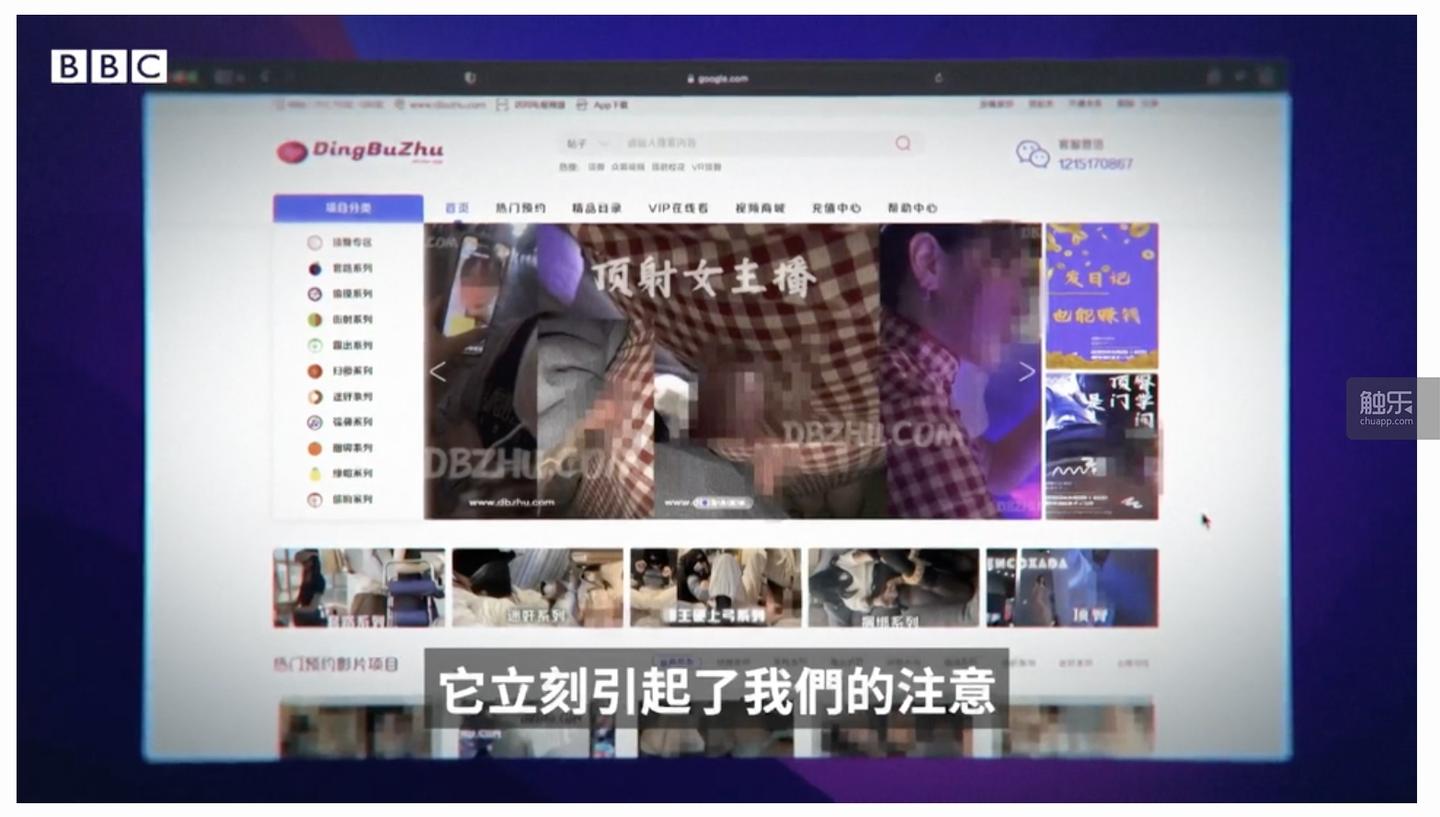Click the purple banner advertisement at upper right

coord(1102,296)
